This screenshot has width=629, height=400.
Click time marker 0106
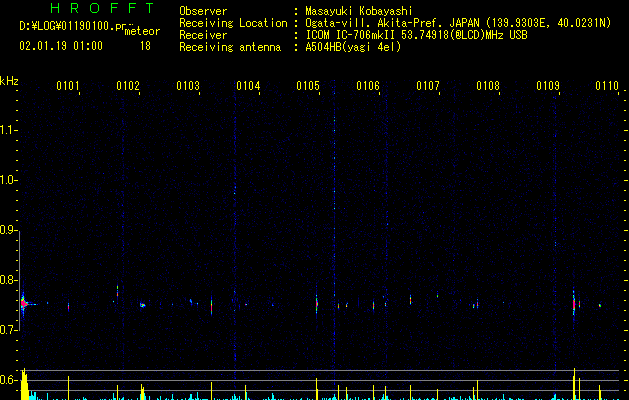pos(368,85)
